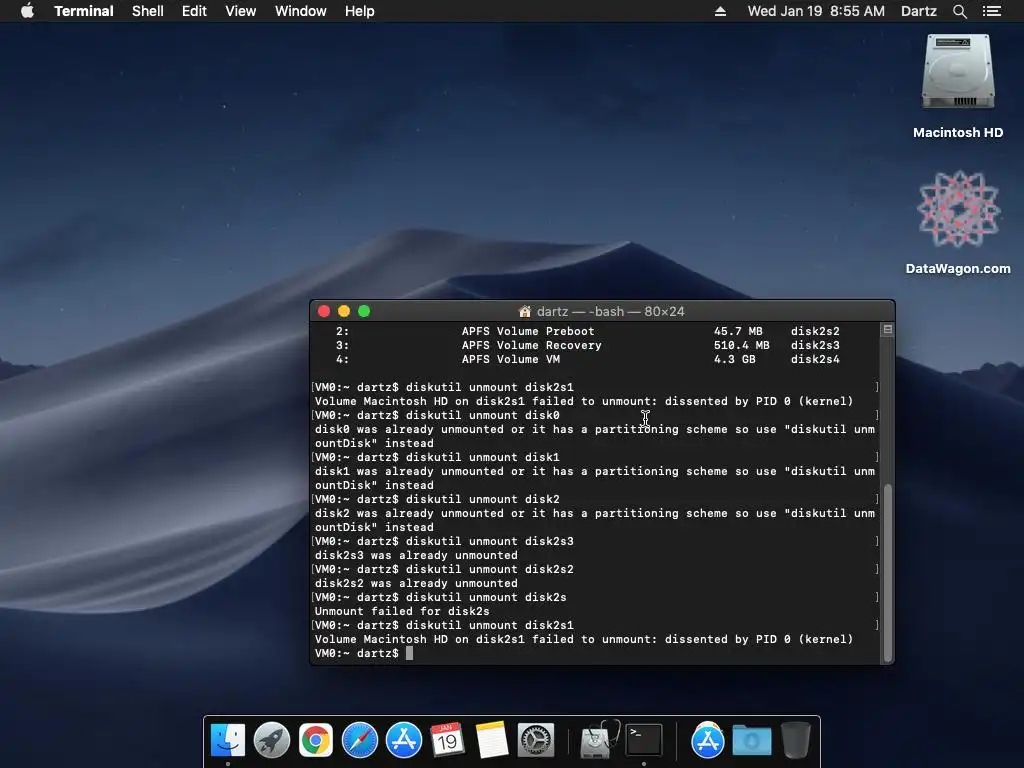
Task: Click the Terminal icon in the Dock
Action: pos(644,741)
